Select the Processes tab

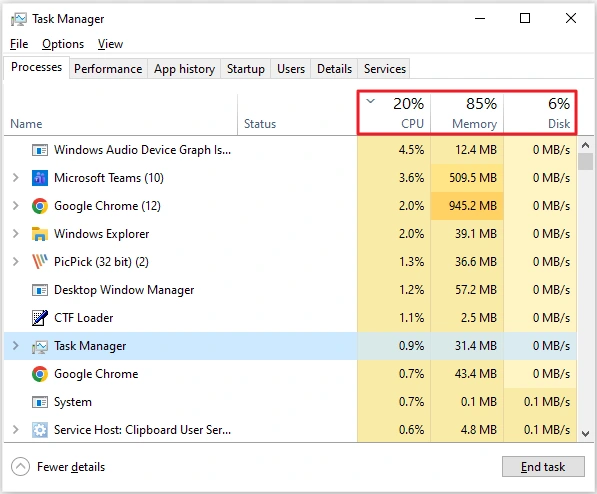click(x=37, y=68)
